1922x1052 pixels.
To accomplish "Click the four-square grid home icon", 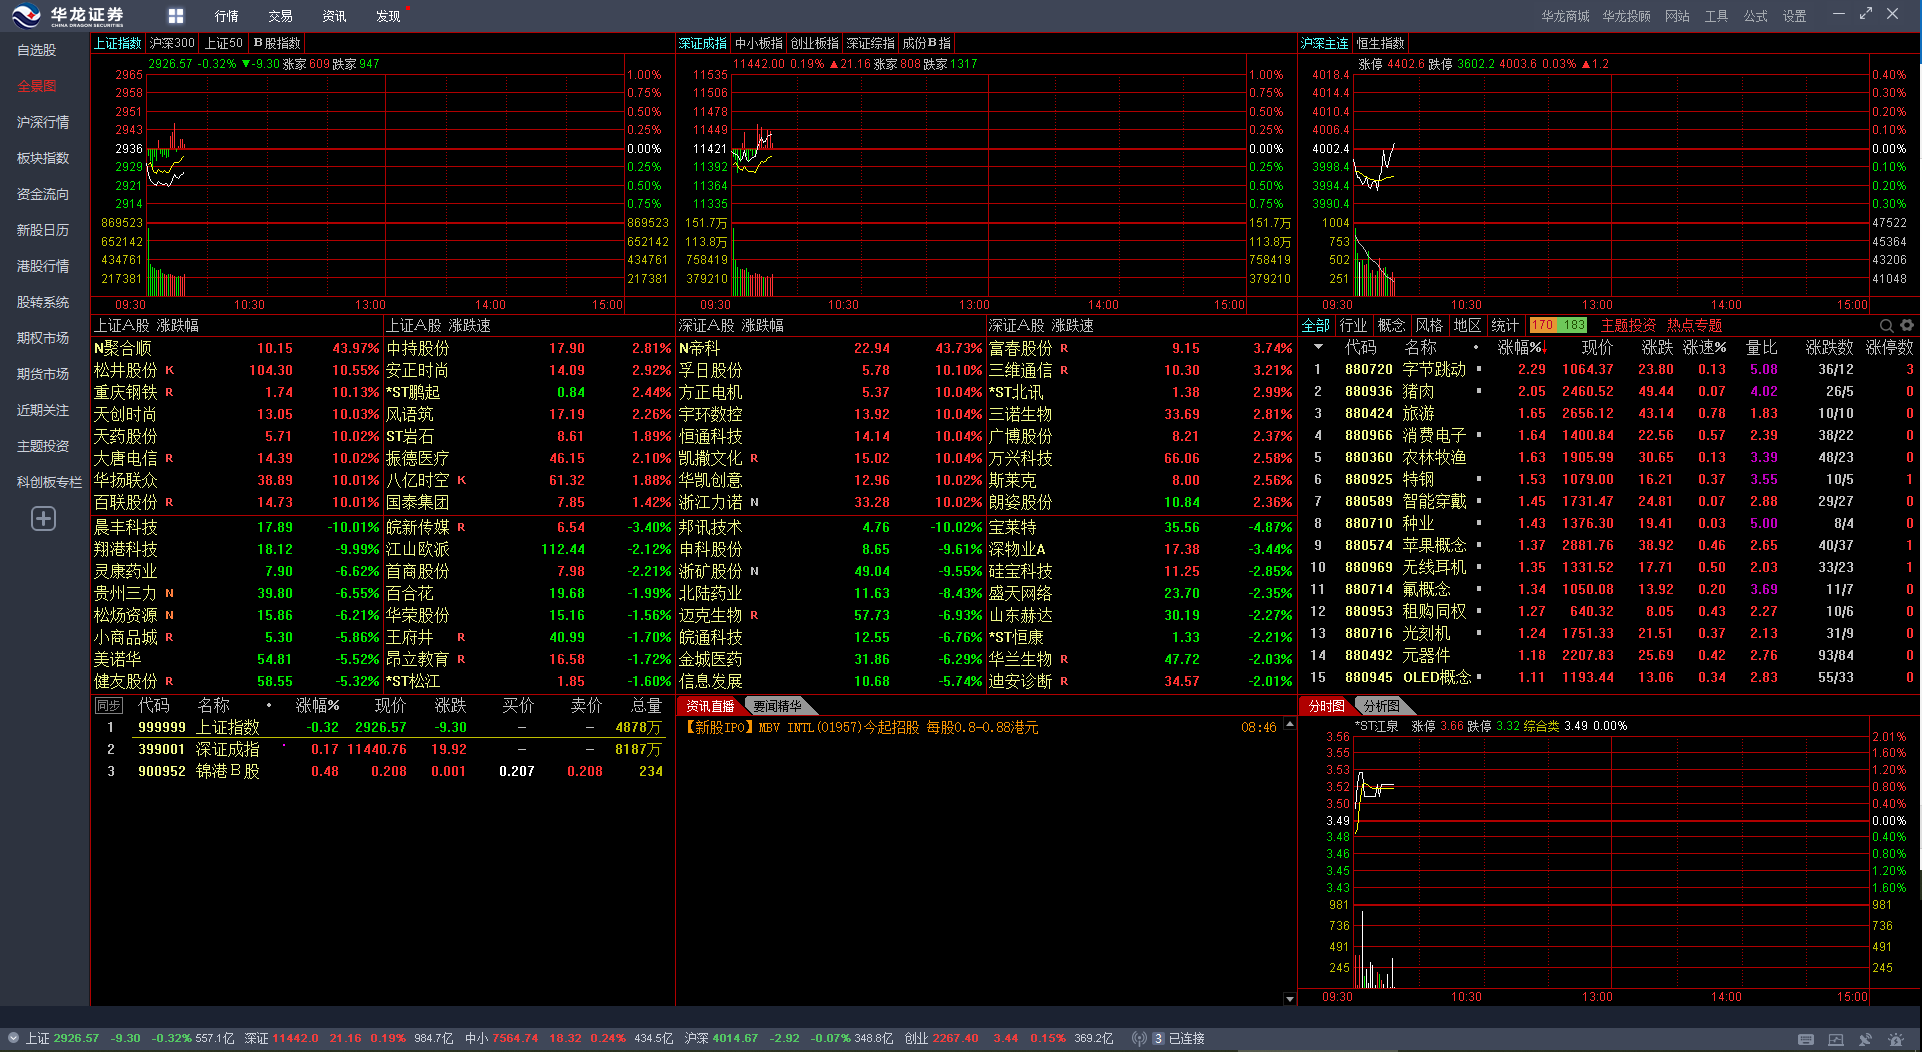I will 176,16.
